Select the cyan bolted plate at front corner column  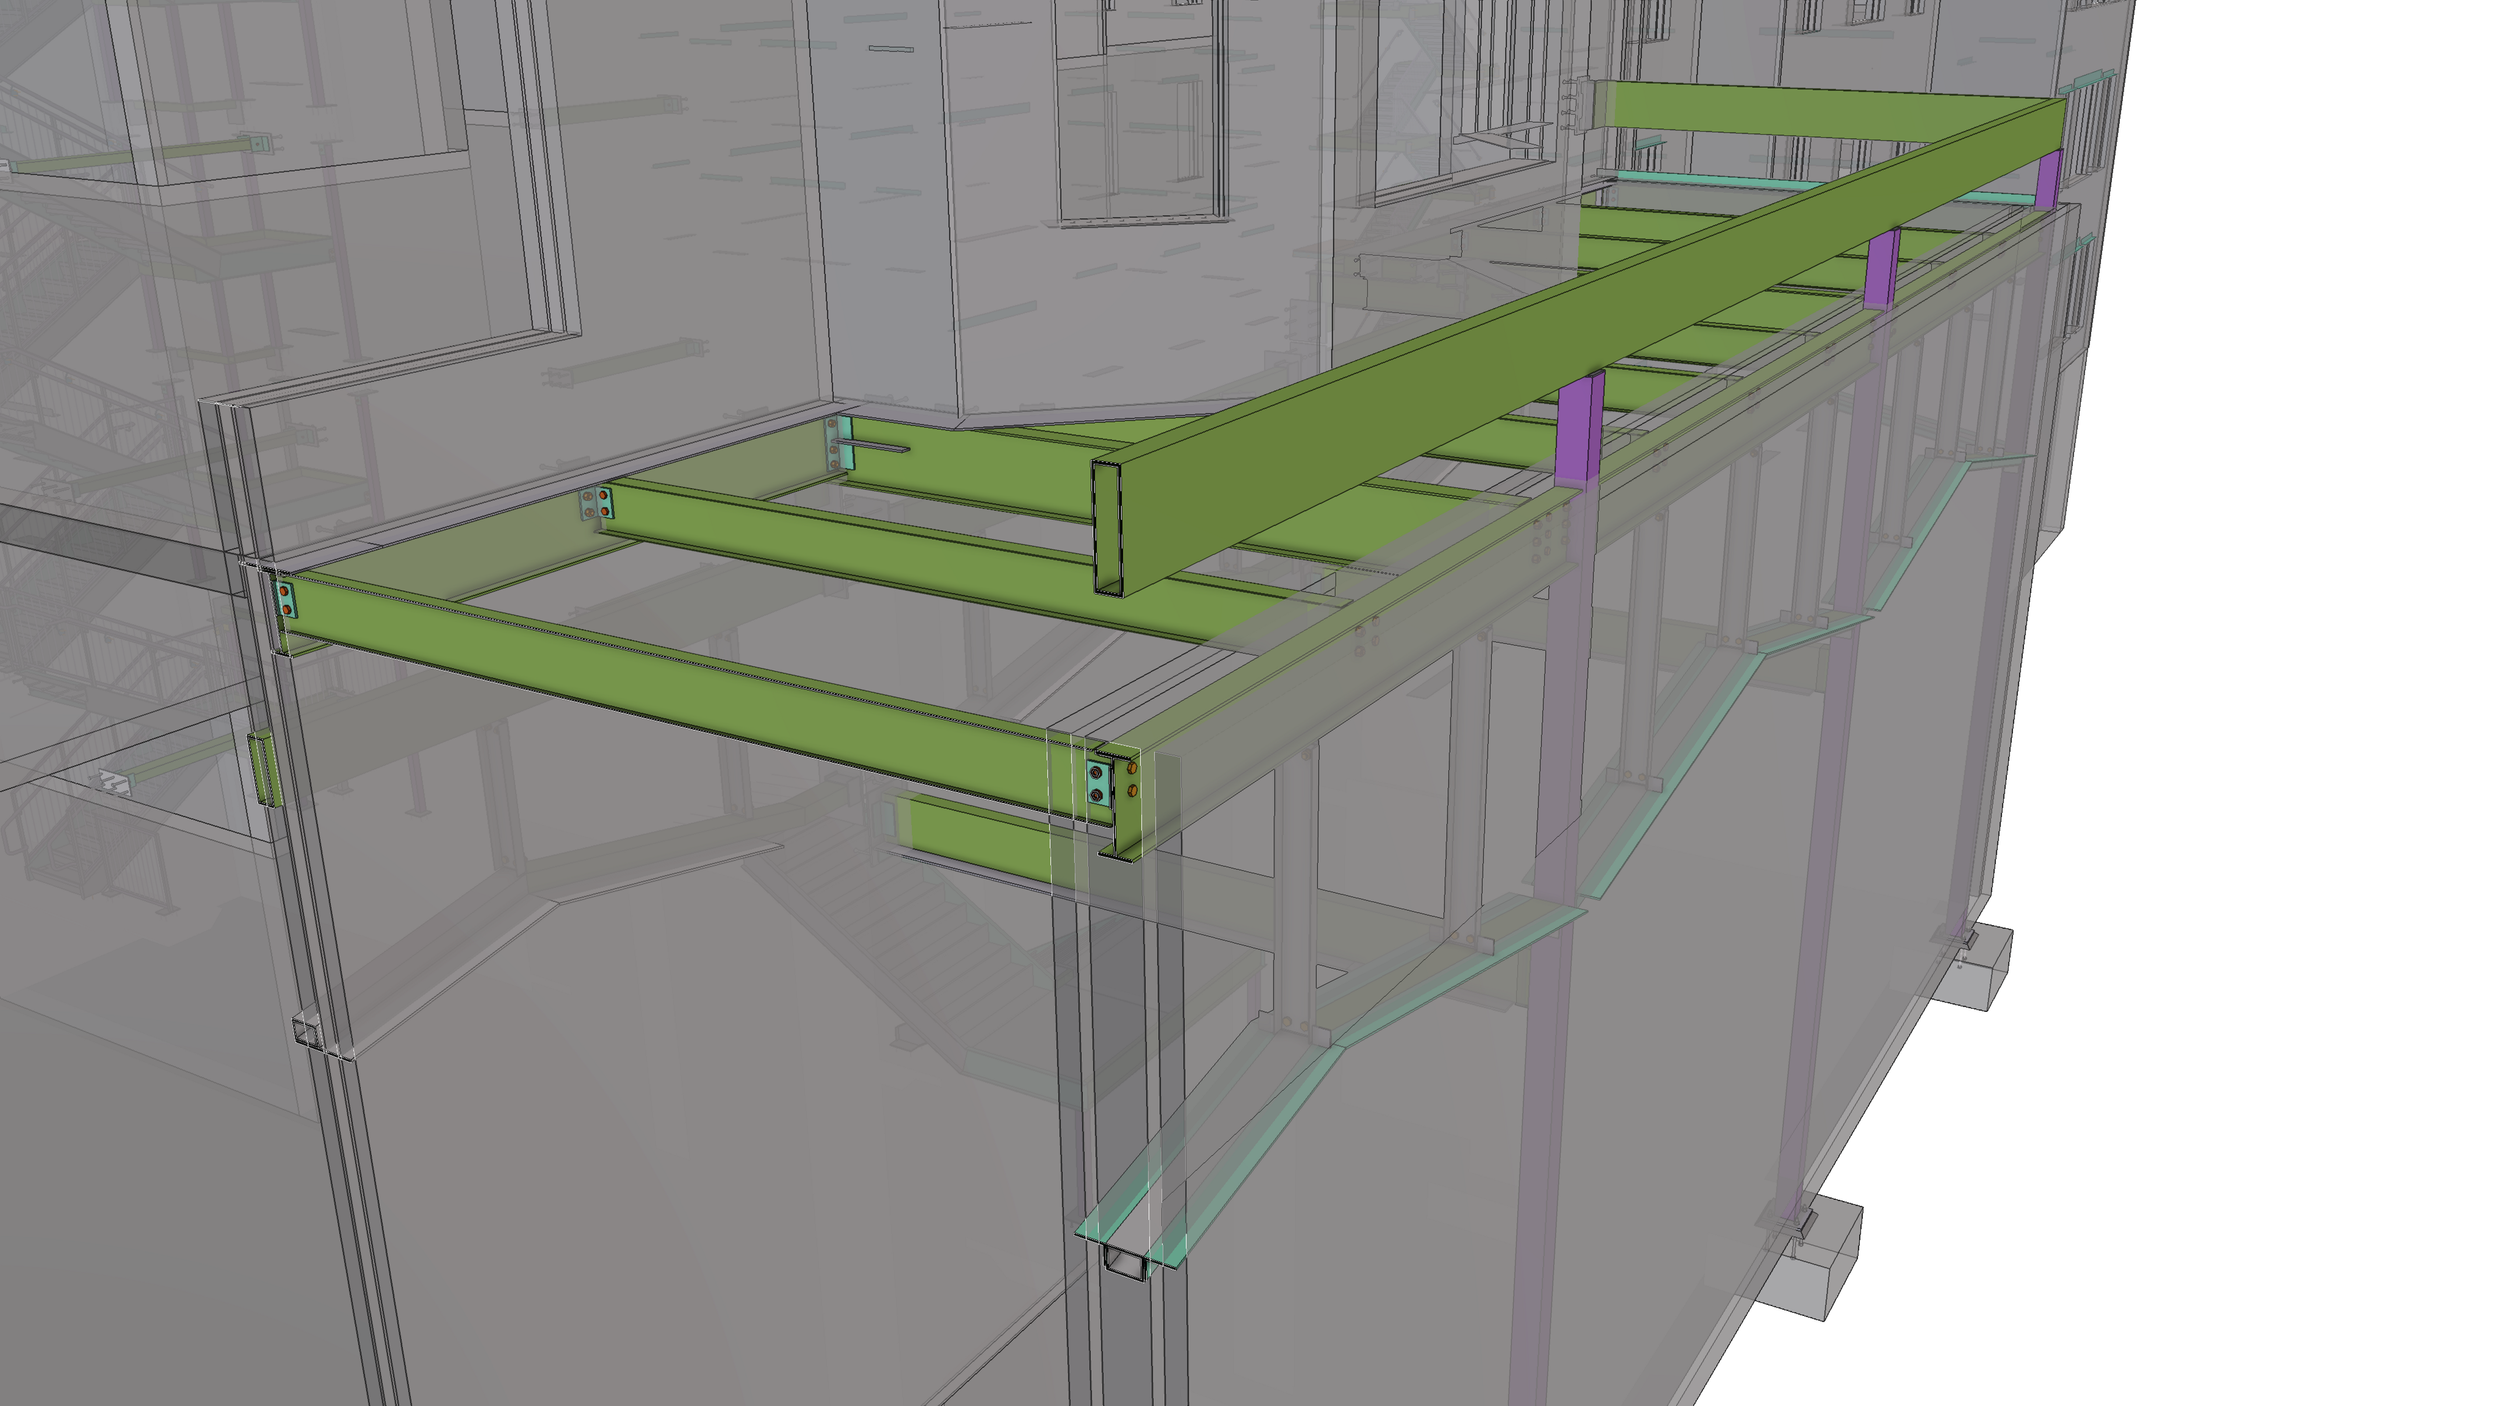1097,783
